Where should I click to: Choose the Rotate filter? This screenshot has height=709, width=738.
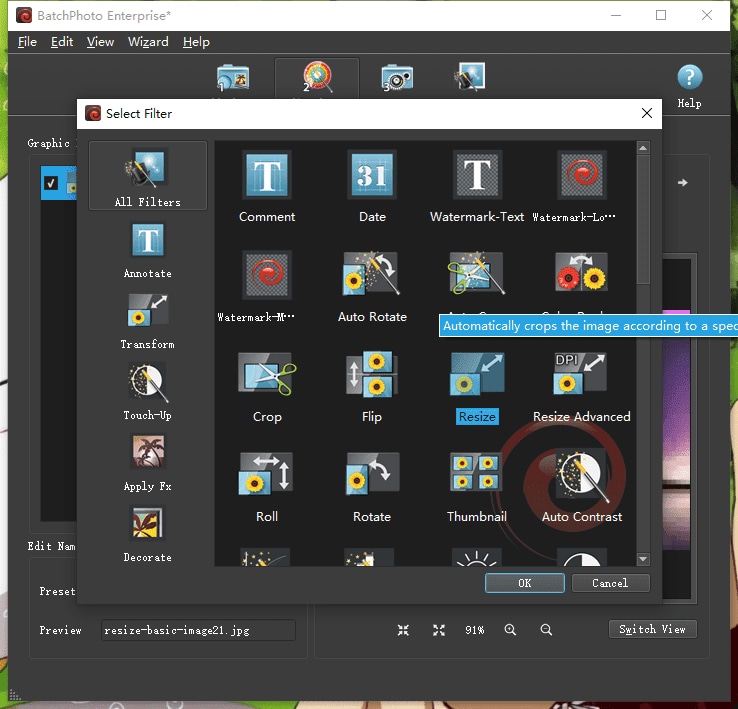(x=372, y=474)
